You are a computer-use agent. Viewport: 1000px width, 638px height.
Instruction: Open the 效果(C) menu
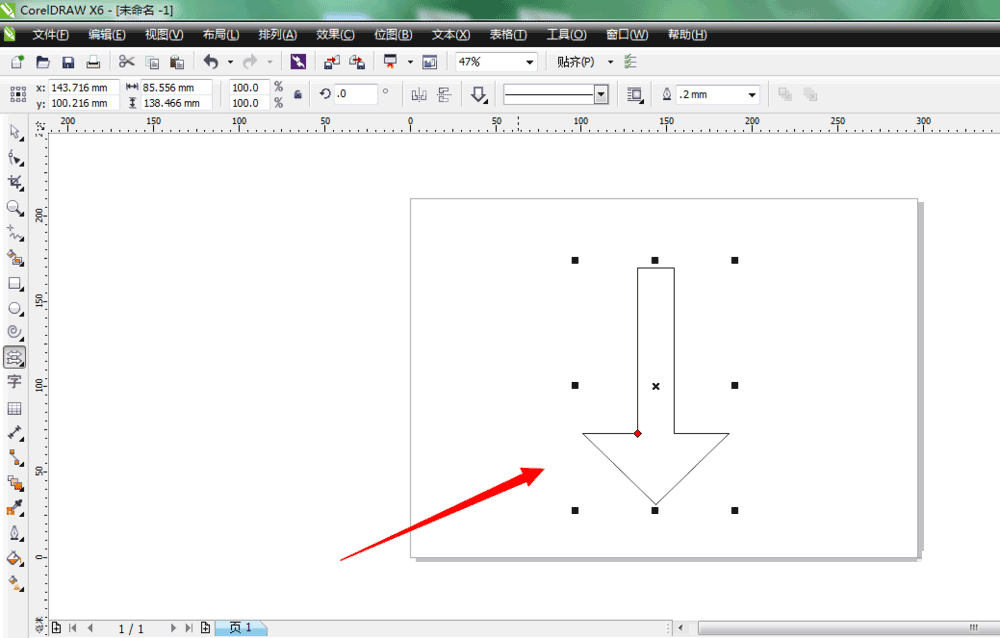click(335, 34)
